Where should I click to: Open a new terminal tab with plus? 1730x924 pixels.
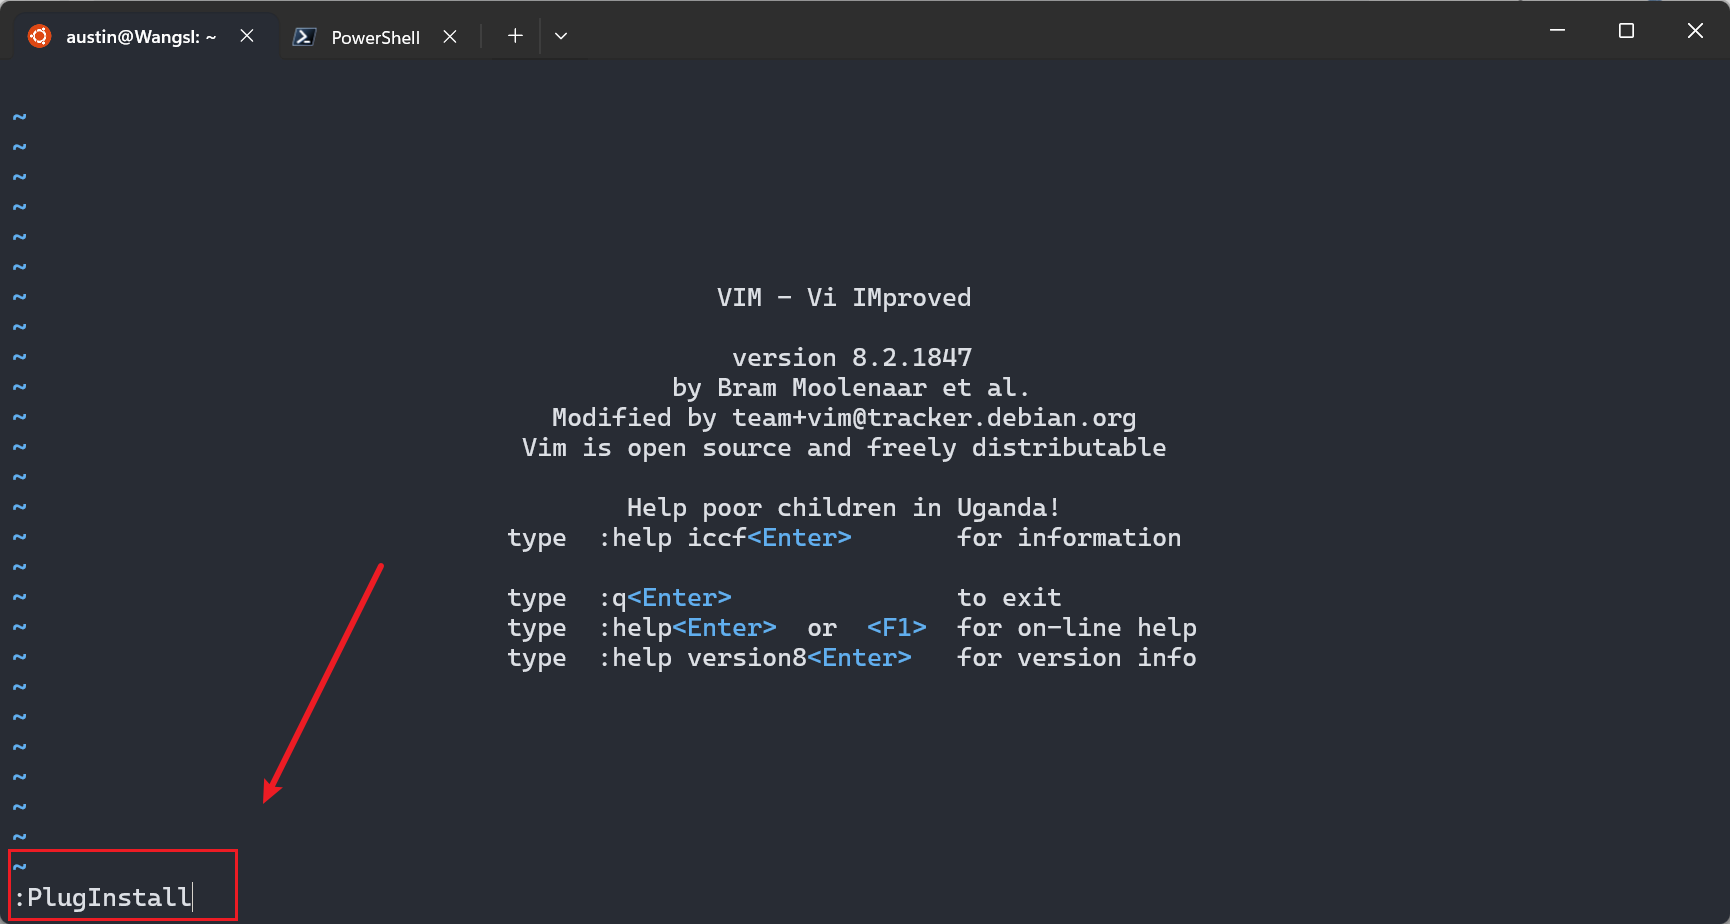515,36
